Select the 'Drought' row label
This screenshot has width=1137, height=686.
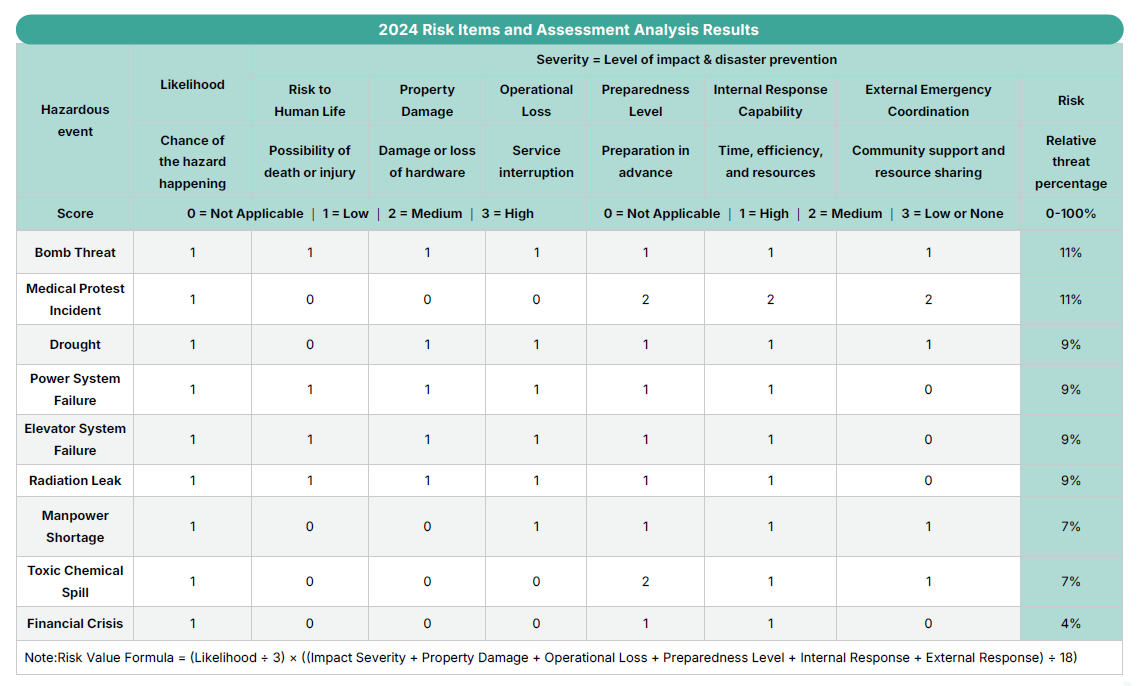pos(75,344)
